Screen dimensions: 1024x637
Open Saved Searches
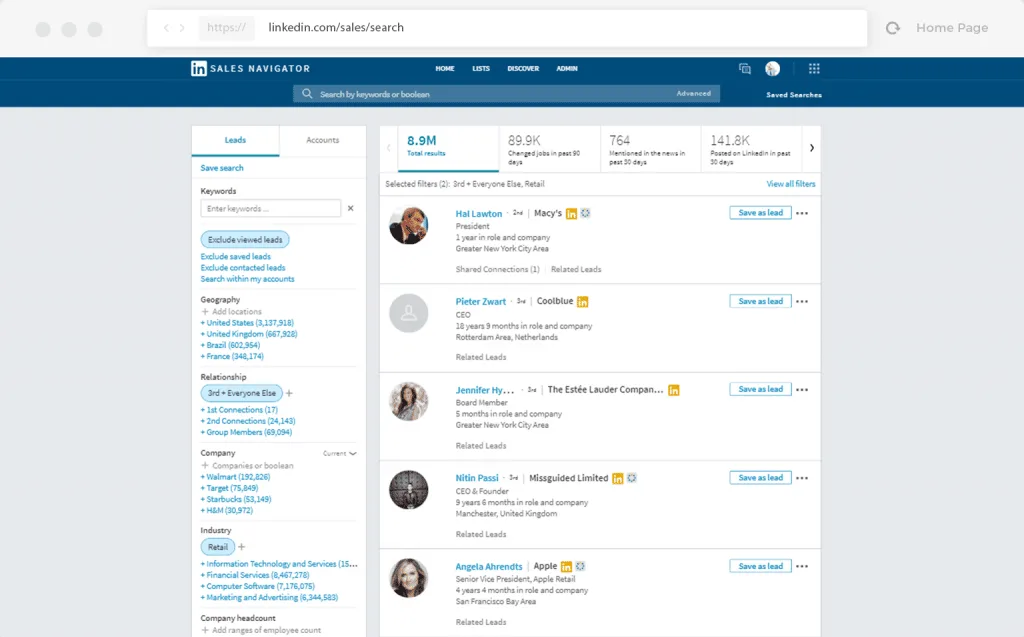793,95
